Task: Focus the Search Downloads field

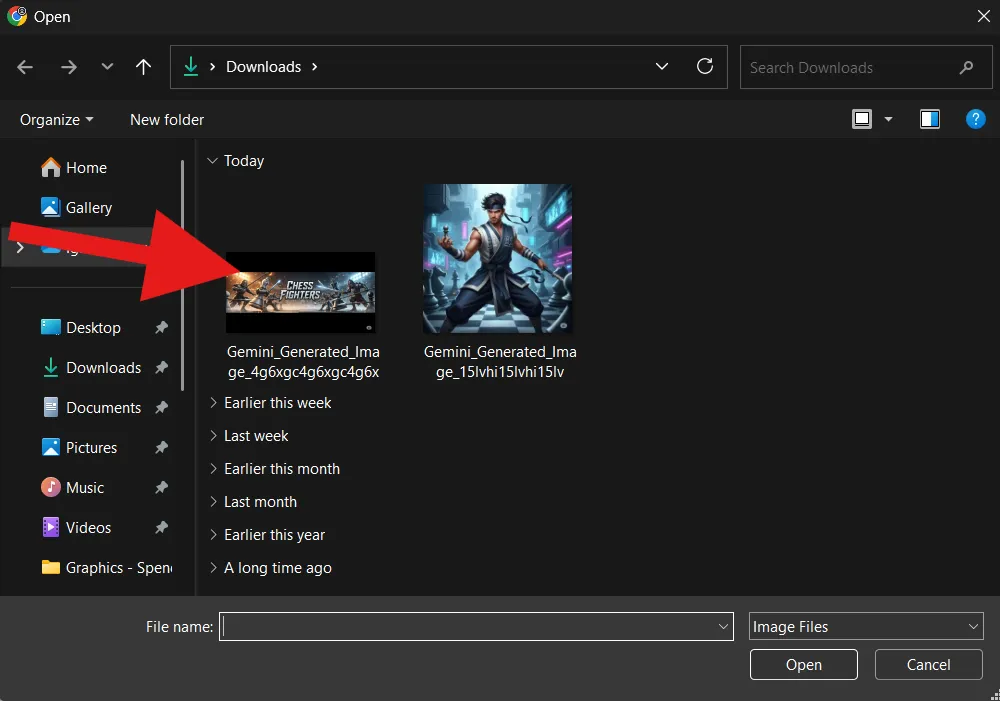Action: pos(865,67)
